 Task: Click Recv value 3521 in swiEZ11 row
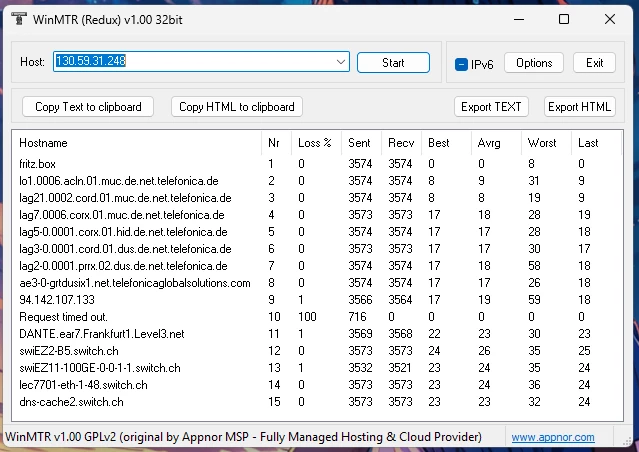[x=400, y=368]
